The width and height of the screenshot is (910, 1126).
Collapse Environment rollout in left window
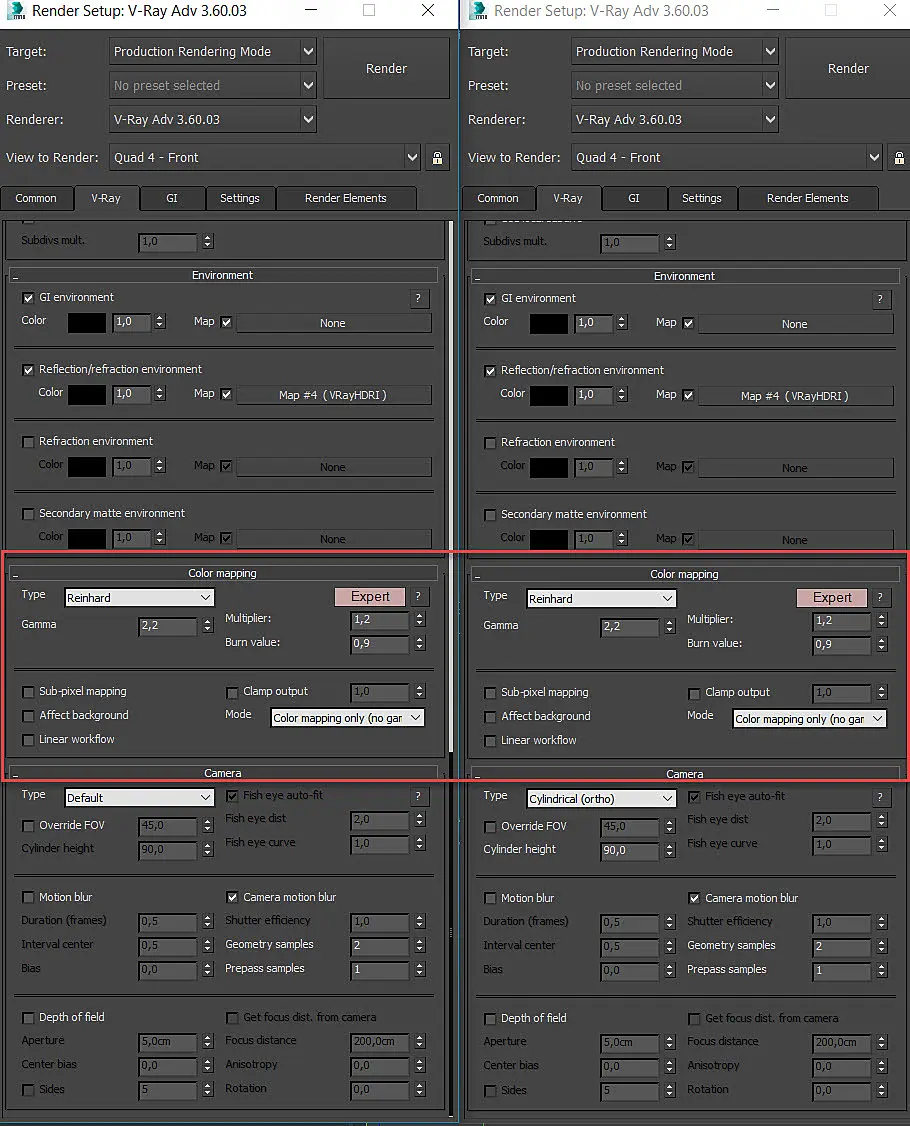click(x=223, y=275)
